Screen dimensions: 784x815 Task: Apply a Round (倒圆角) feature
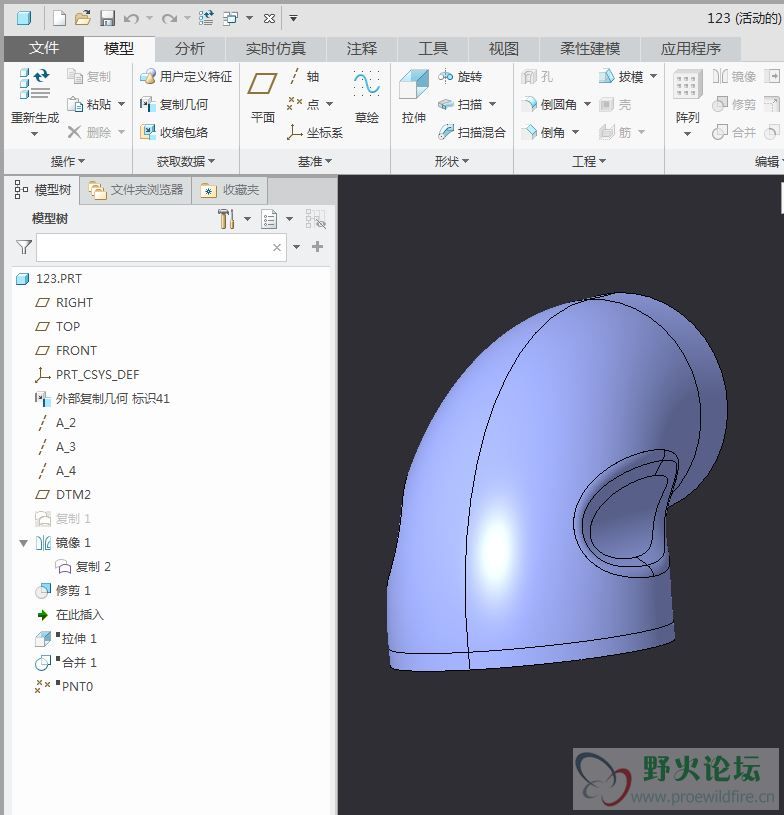pos(550,104)
